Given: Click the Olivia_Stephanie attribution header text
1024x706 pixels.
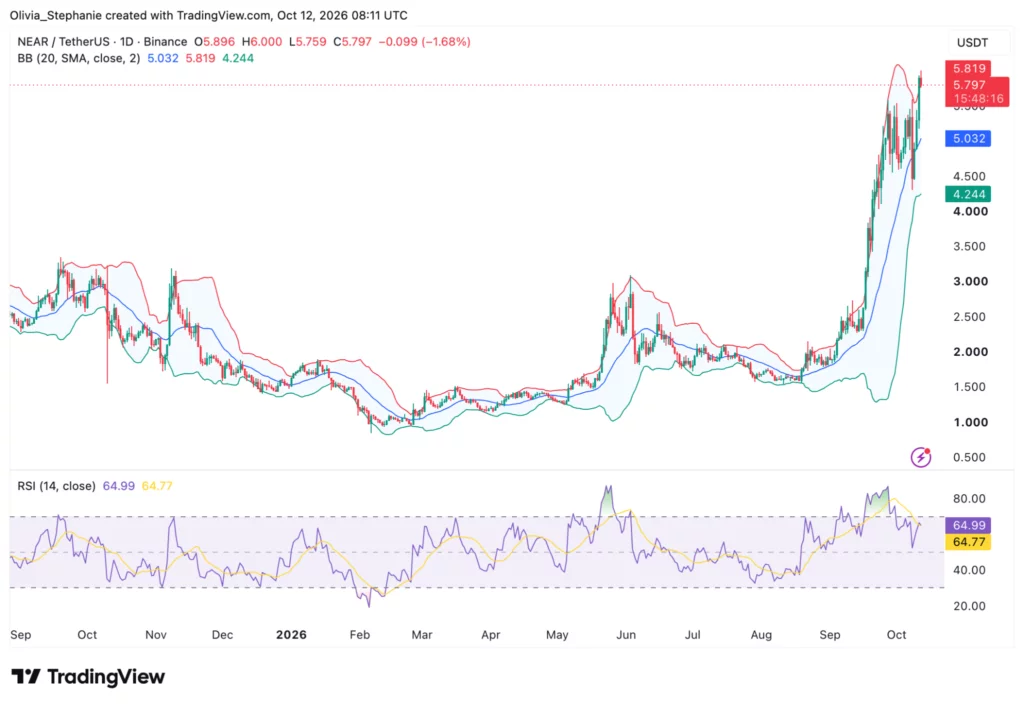Looking at the screenshot, I should pyautogui.click(x=208, y=15).
